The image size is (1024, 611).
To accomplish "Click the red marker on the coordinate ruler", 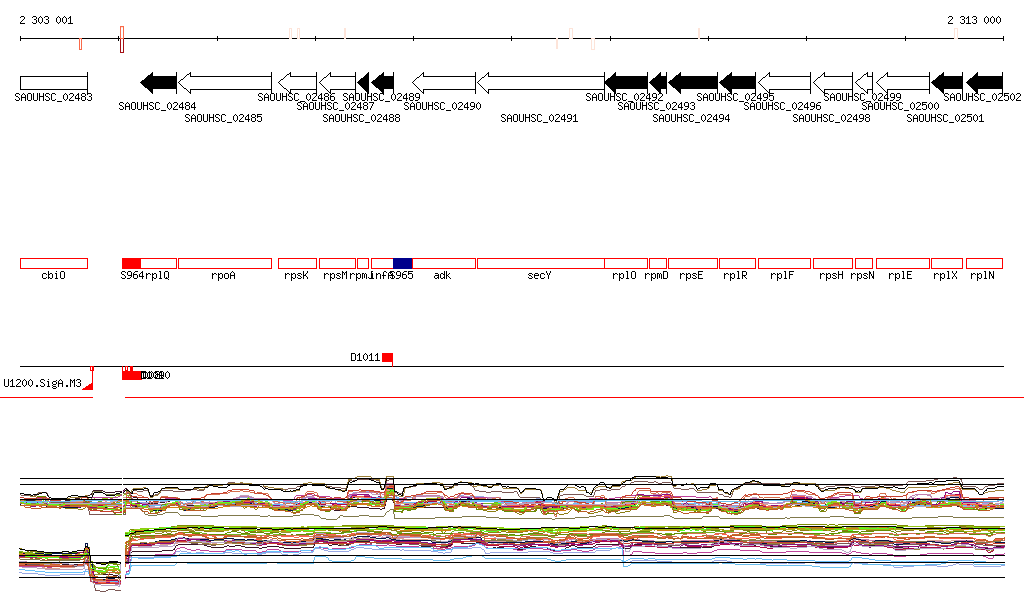I will pos(121,40).
